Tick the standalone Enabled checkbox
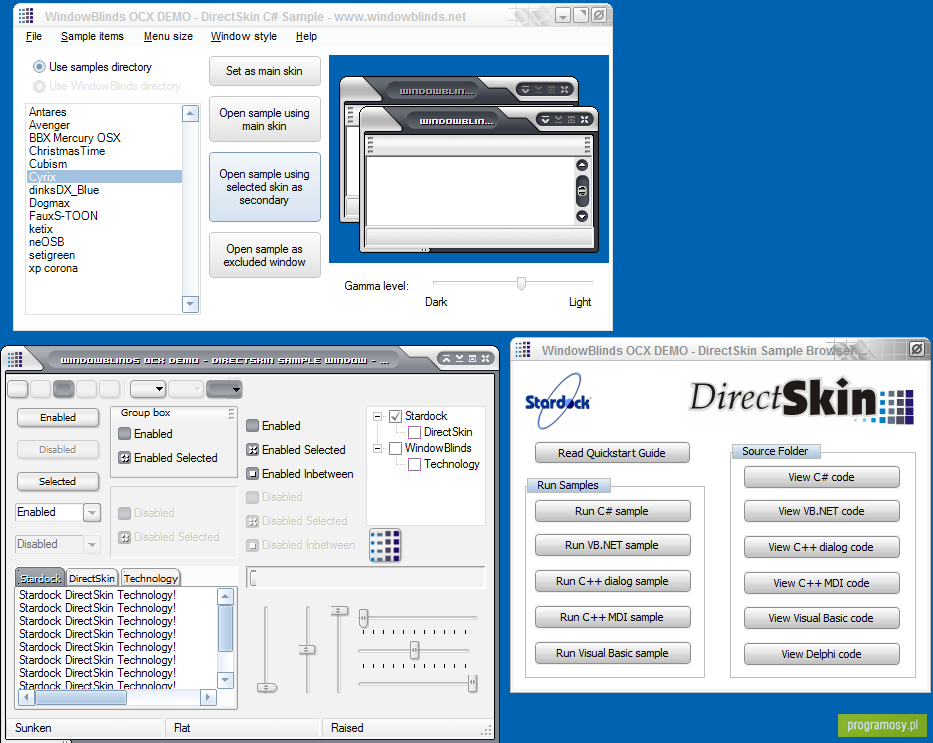This screenshot has height=743, width=933. (x=252, y=425)
